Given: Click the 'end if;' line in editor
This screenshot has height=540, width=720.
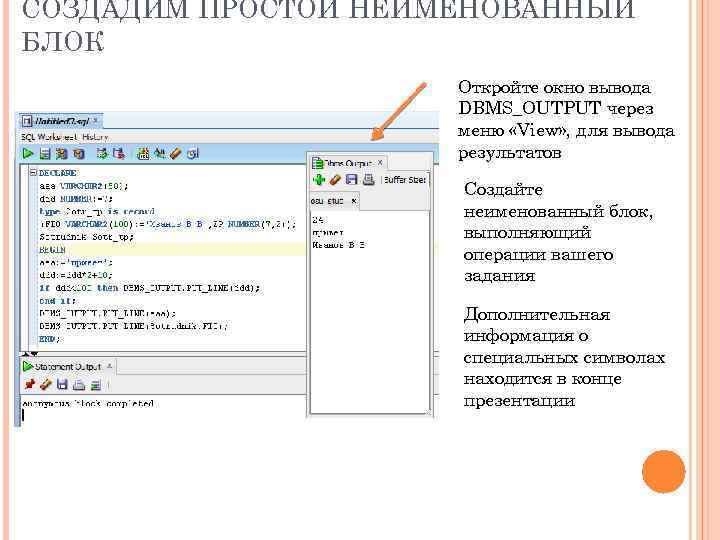Looking at the screenshot, I should tap(57, 301).
